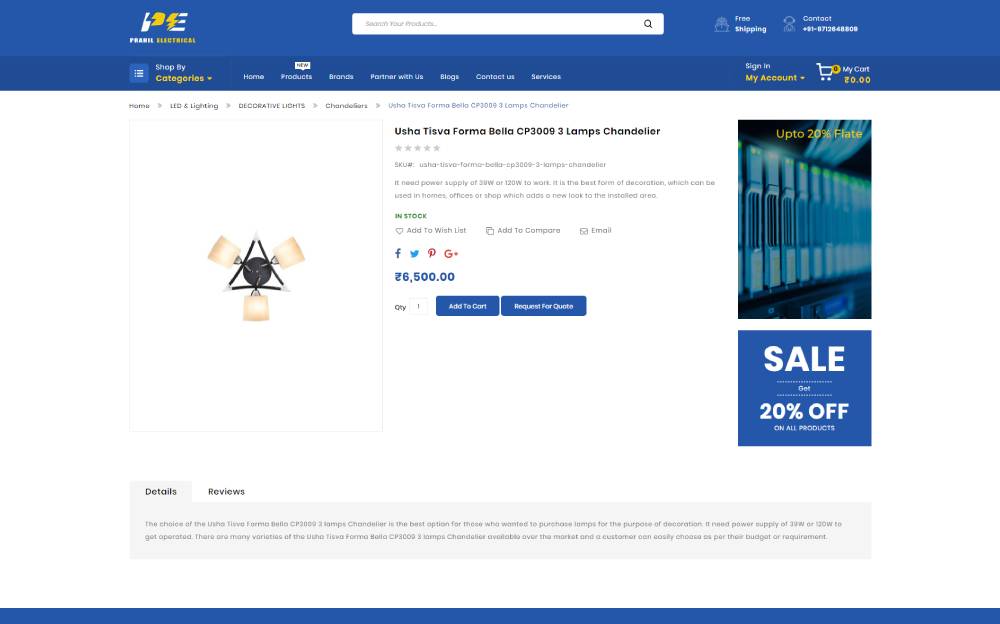Open the Products menu
Viewport: 1000px width, 624px height.
point(297,77)
